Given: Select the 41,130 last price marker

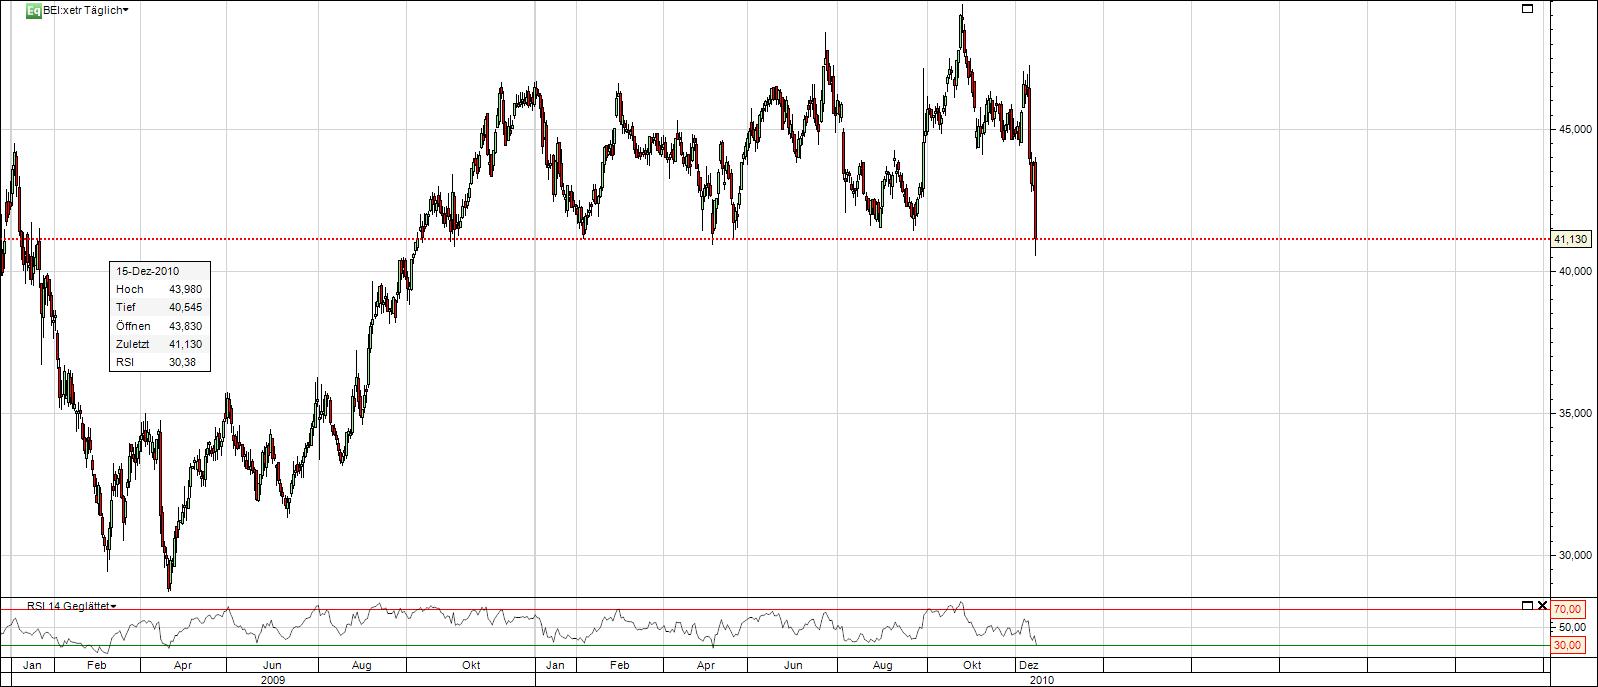Looking at the screenshot, I should coord(1570,239).
